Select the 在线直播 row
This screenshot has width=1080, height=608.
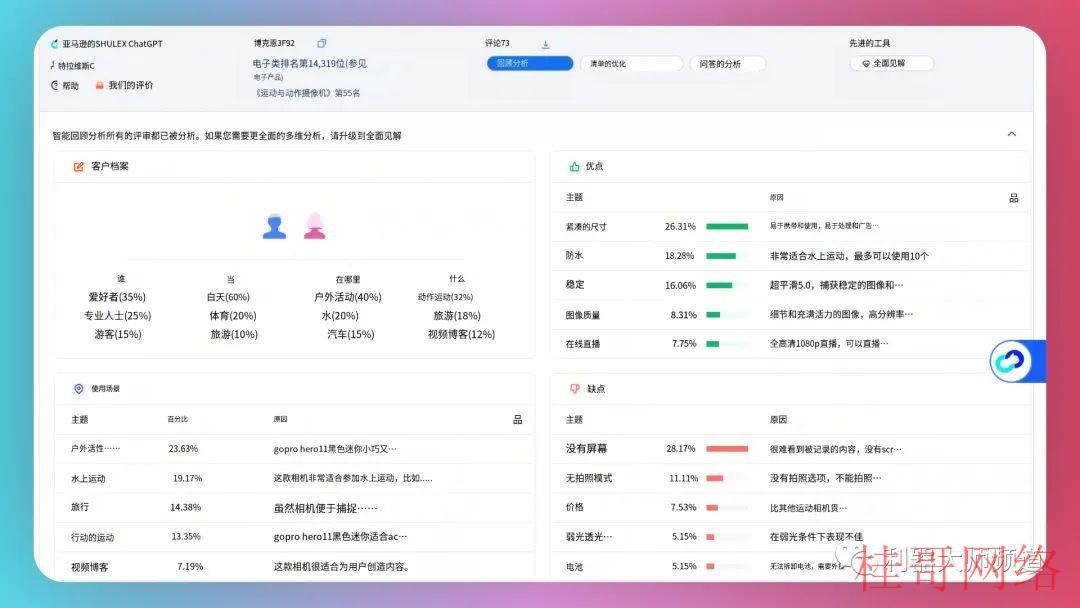click(789, 344)
